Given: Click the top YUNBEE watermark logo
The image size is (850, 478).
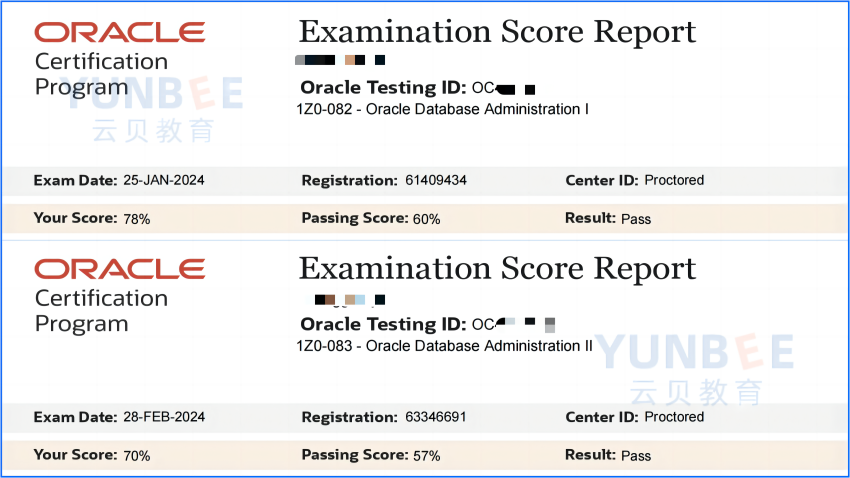Looking at the screenshot, I should tap(154, 108).
